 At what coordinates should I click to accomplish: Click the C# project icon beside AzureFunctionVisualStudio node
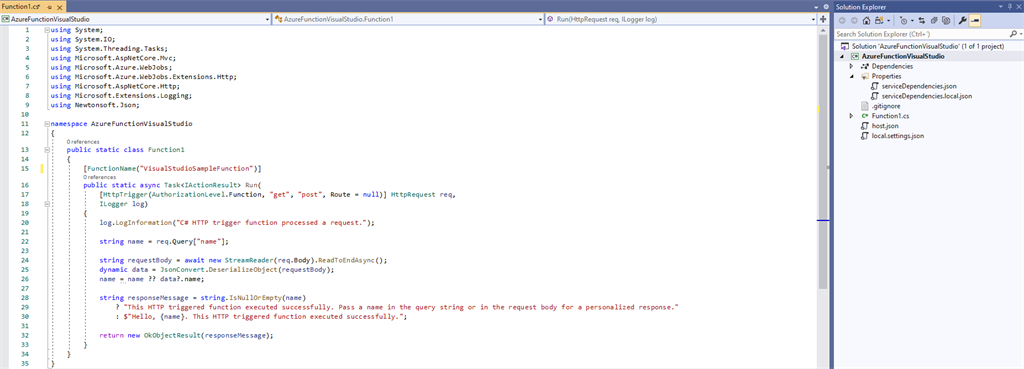tap(855, 57)
